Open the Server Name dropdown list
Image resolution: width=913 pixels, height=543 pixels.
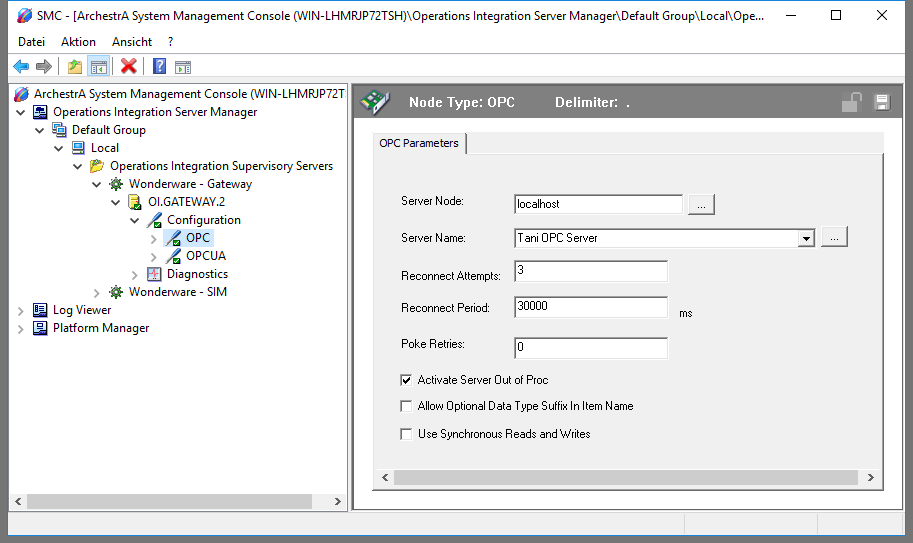(x=806, y=238)
